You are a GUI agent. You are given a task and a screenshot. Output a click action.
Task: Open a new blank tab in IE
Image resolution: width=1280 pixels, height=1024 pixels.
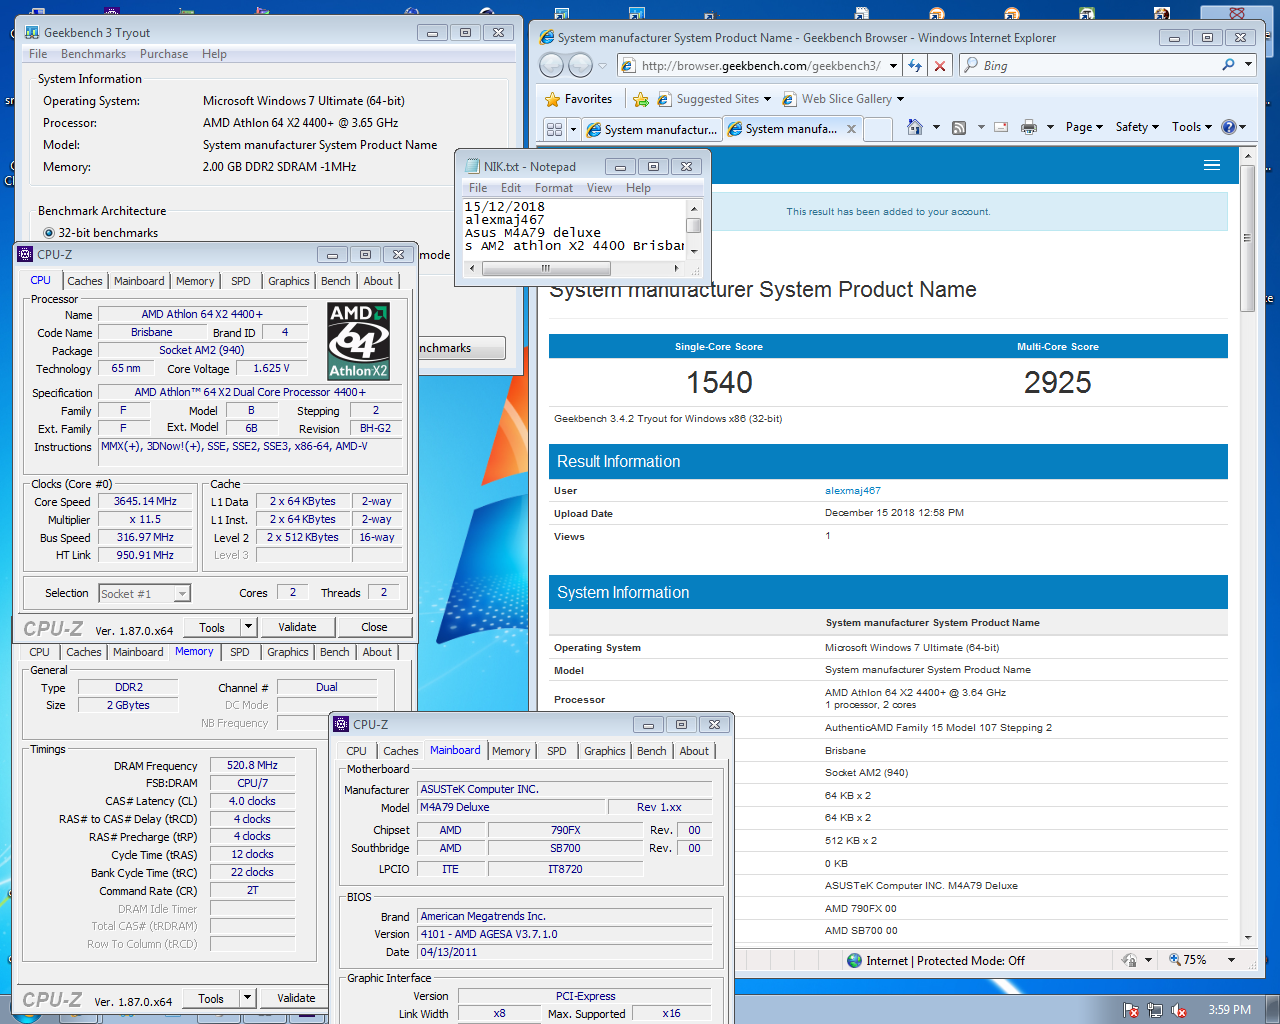[878, 129]
